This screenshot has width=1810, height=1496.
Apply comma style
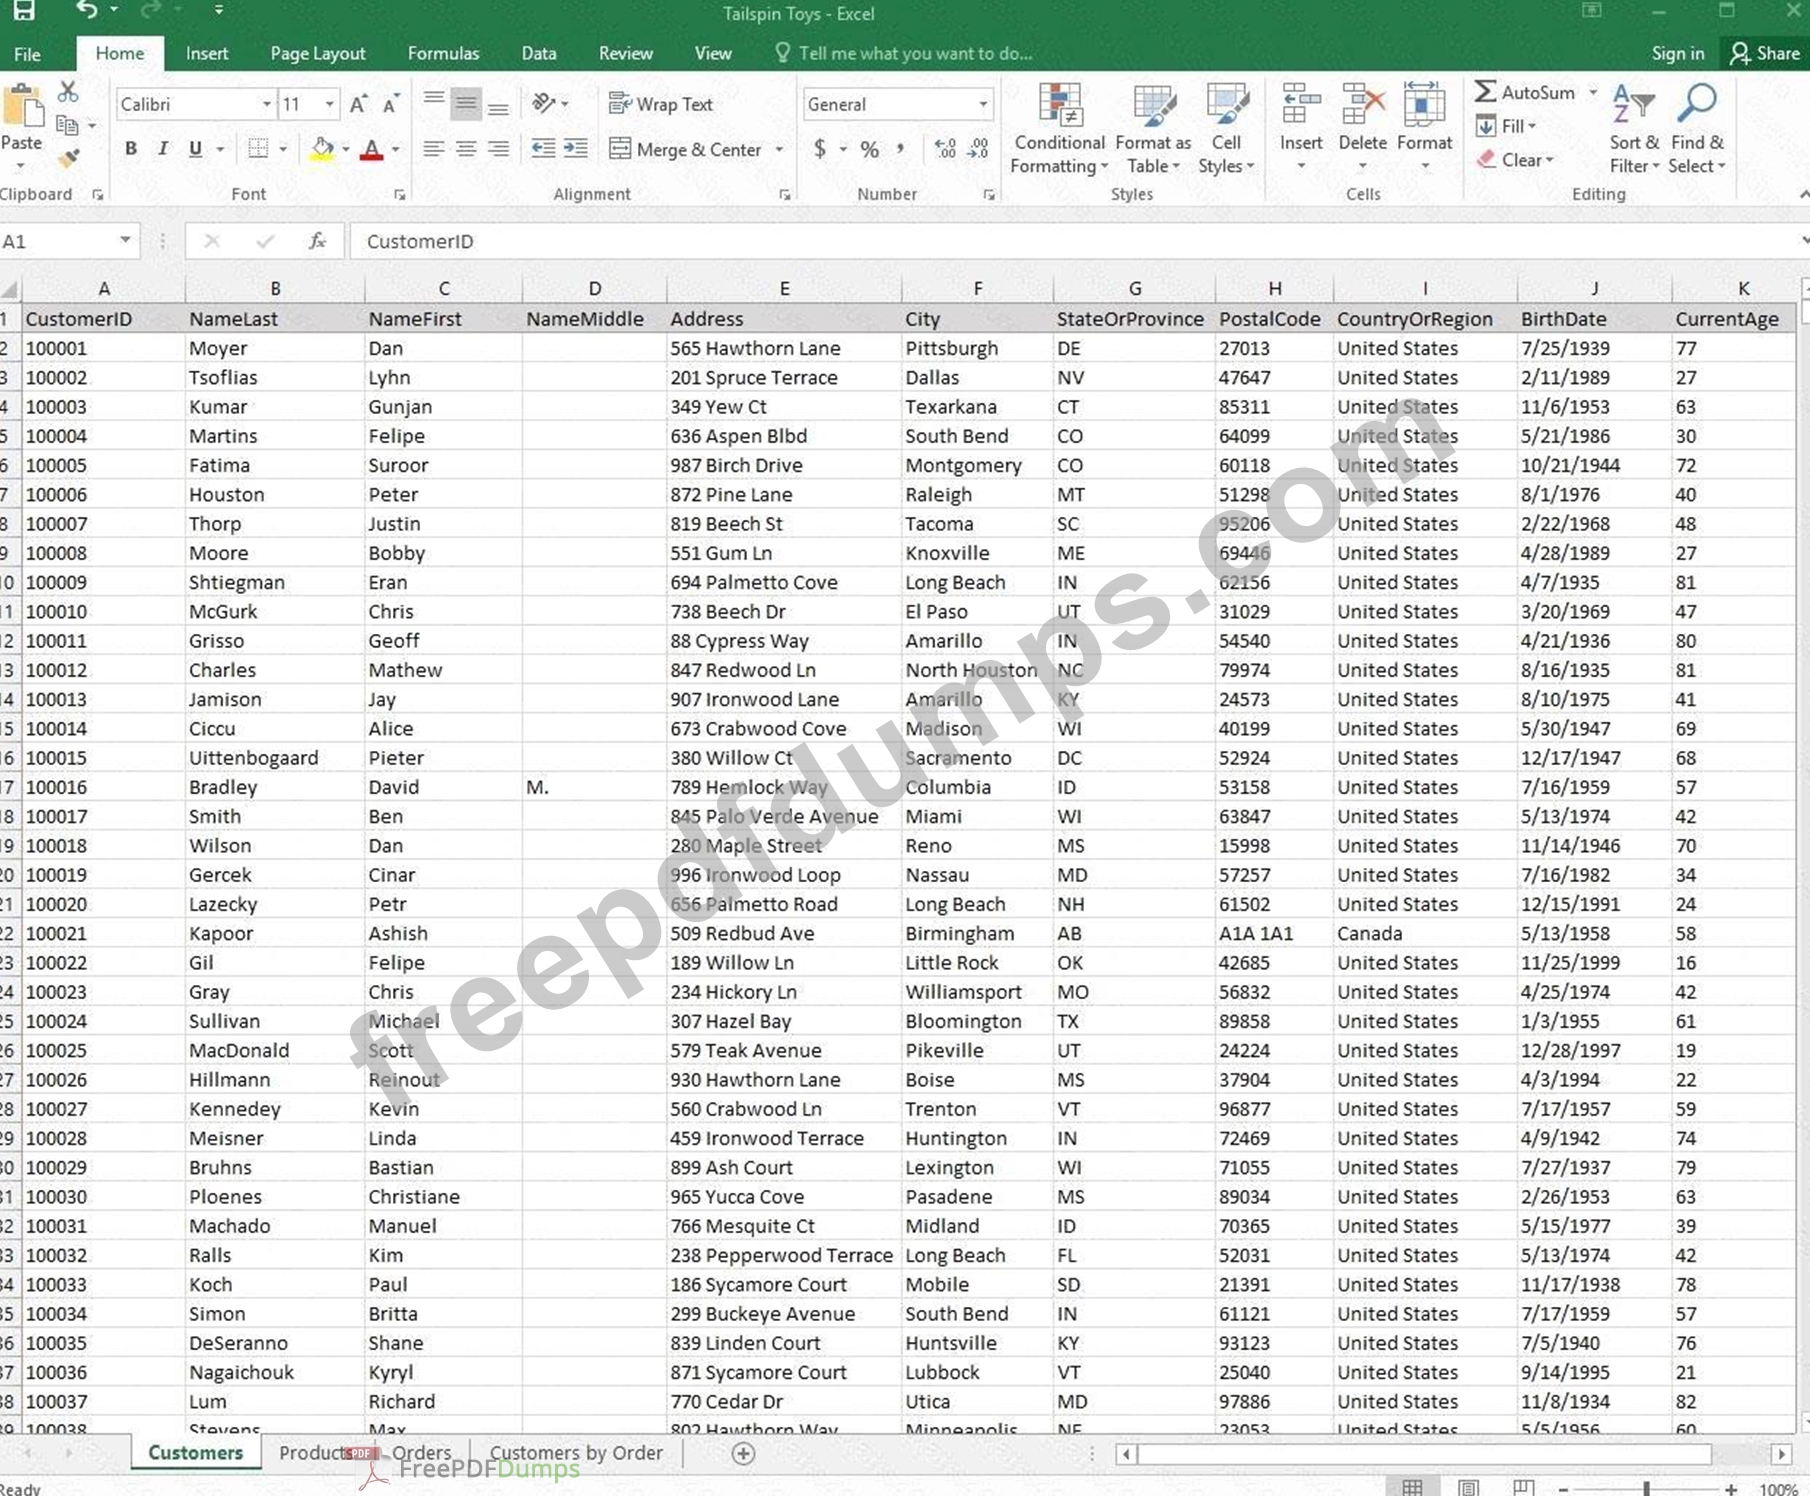901,149
